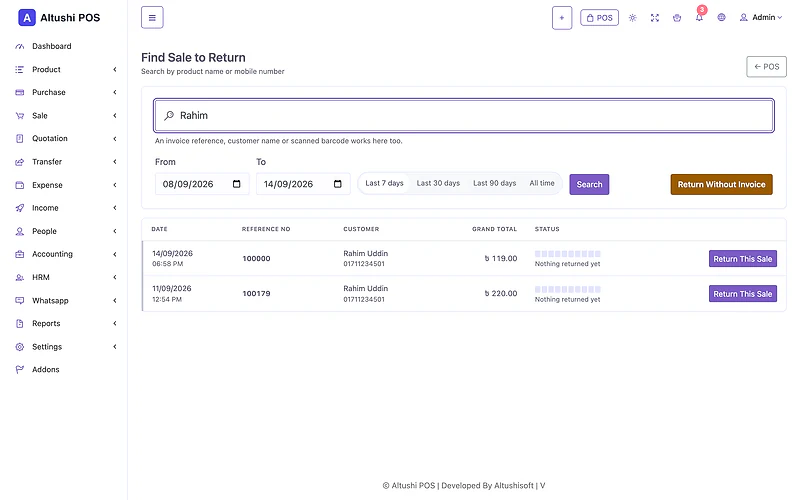Viewport: 800px width, 500px height.
Task: Click reference number 100179
Action: pyautogui.click(x=256, y=294)
